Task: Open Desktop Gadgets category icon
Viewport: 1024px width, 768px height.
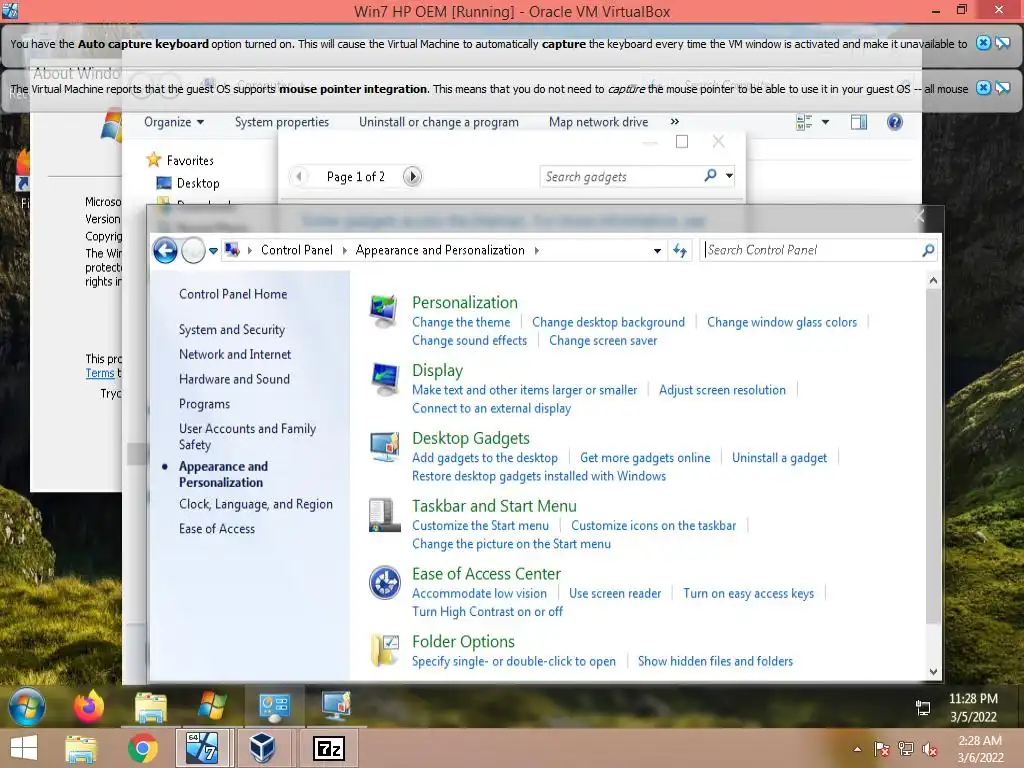Action: point(384,447)
